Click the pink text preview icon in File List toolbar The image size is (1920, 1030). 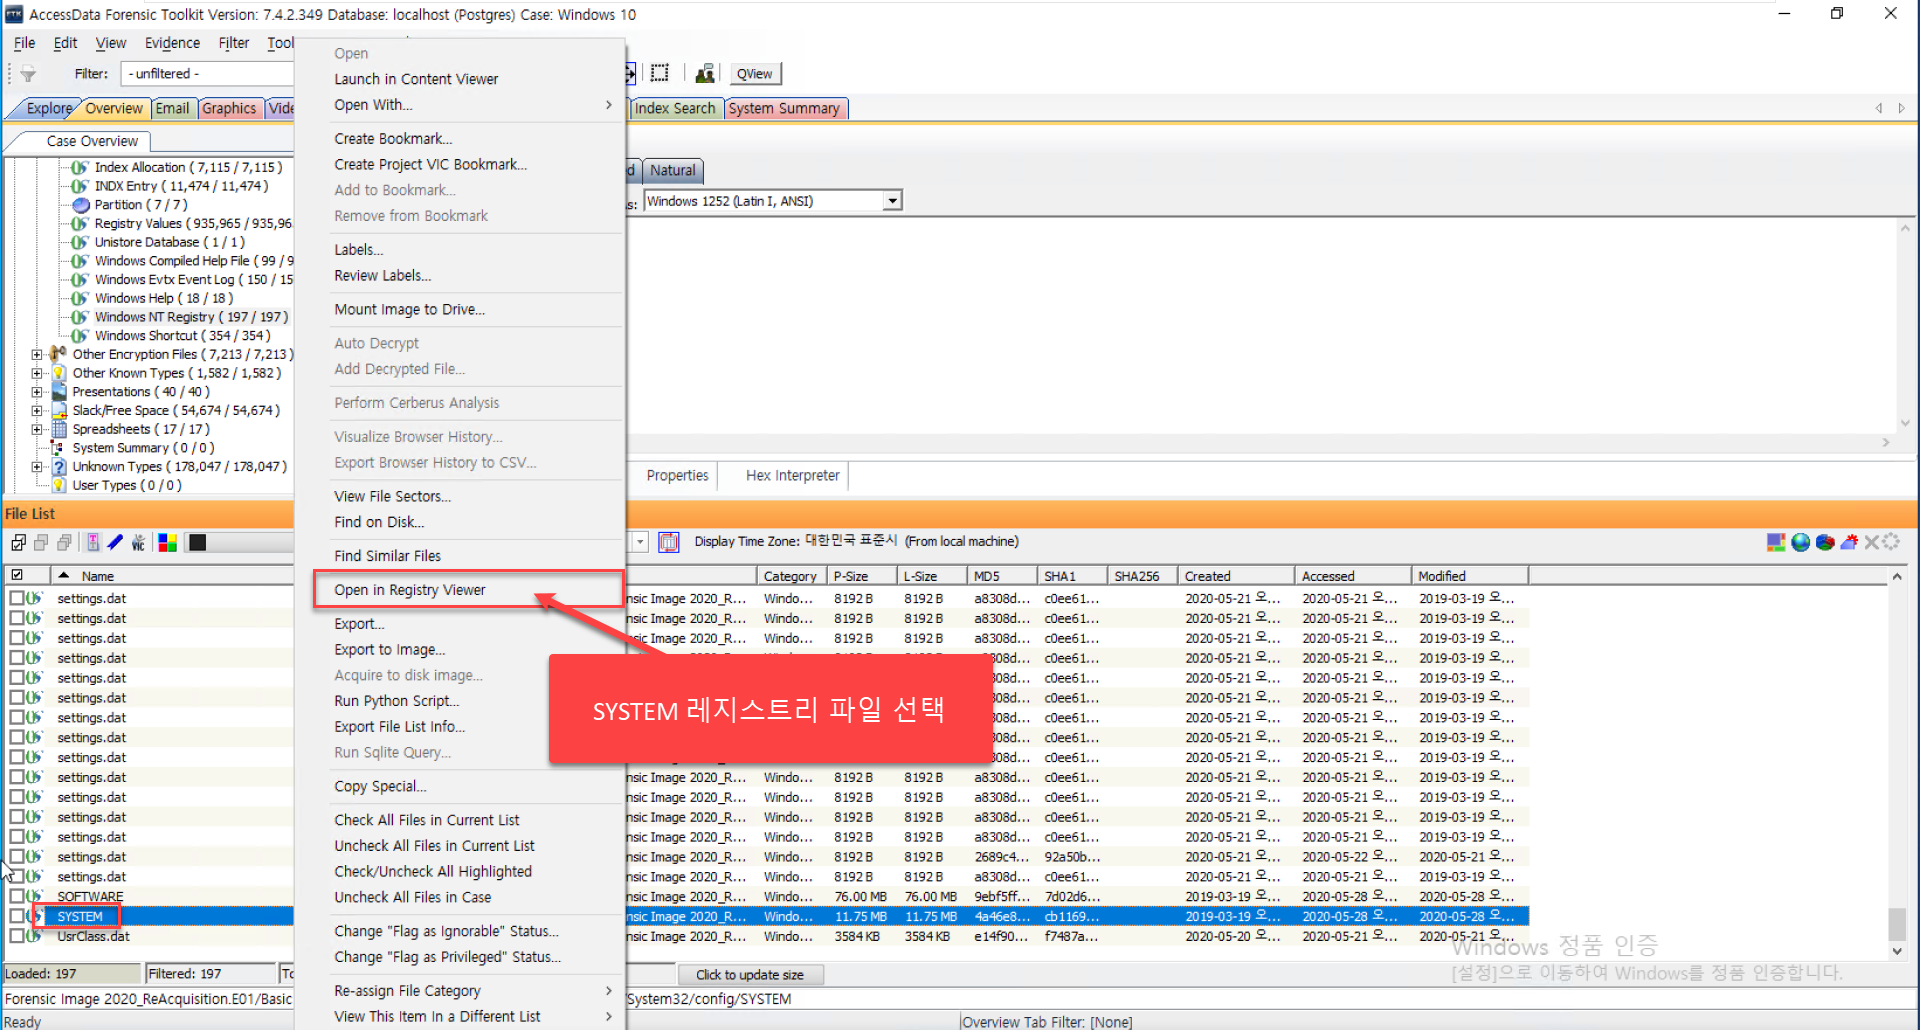93,543
